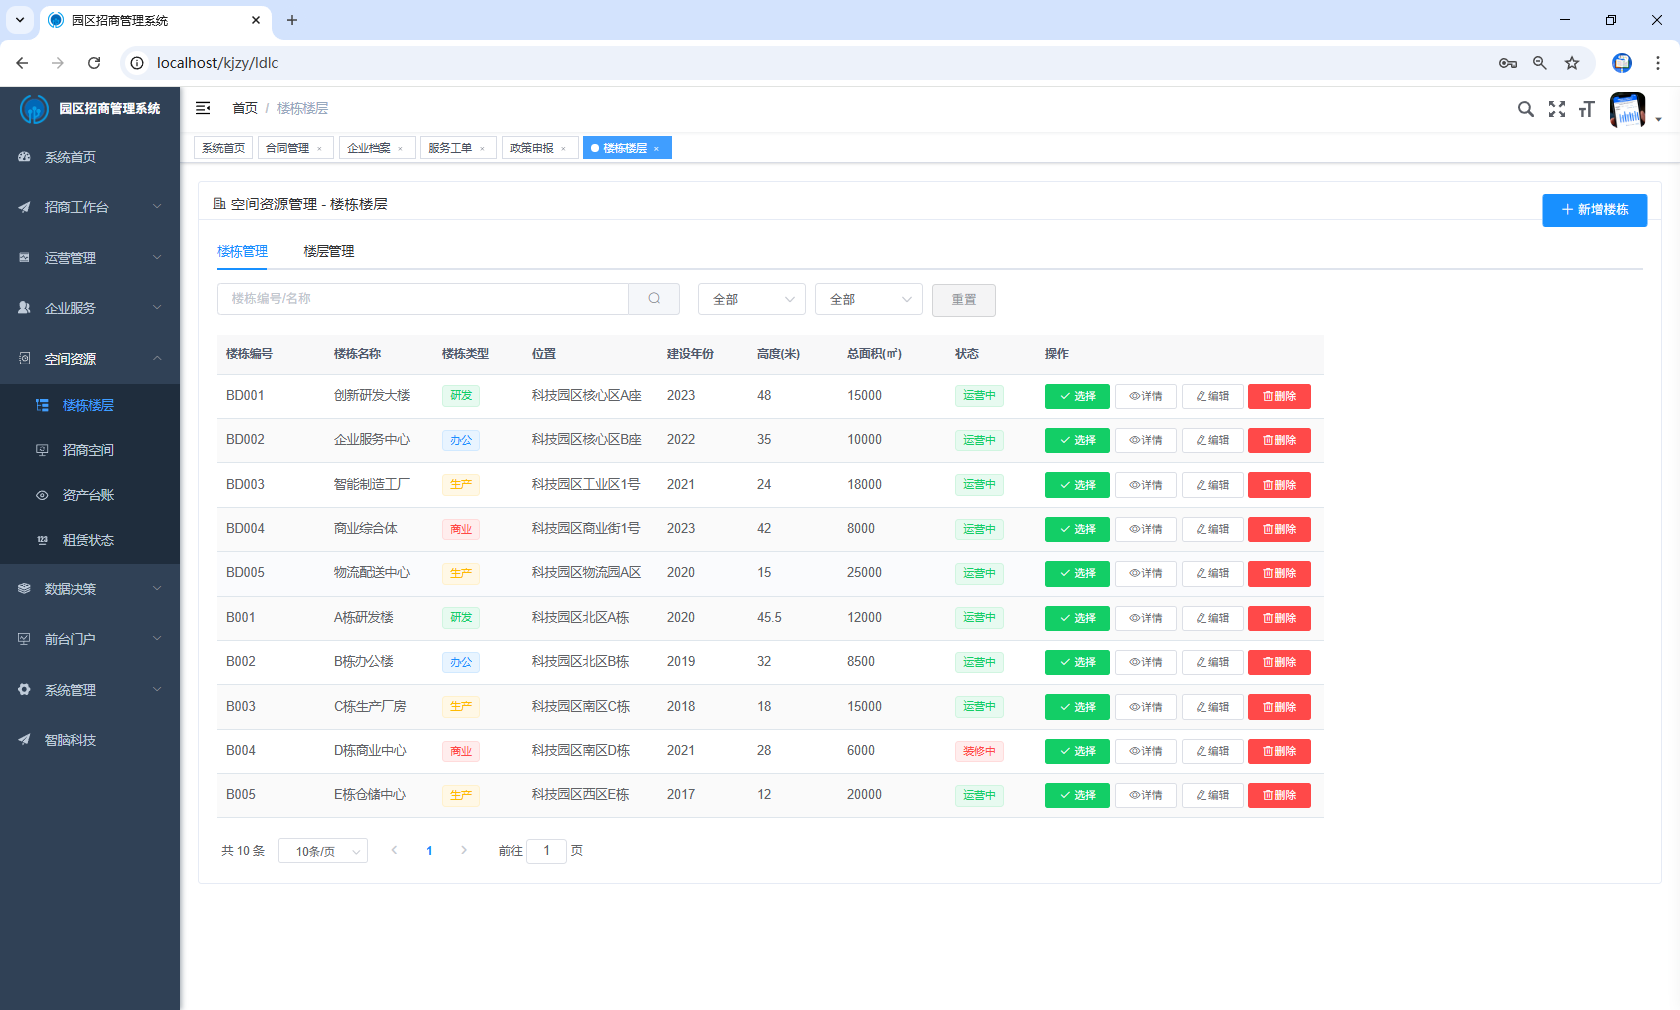Close the 合同管理 tab
The image size is (1680, 1010).
click(x=319, y=149)
